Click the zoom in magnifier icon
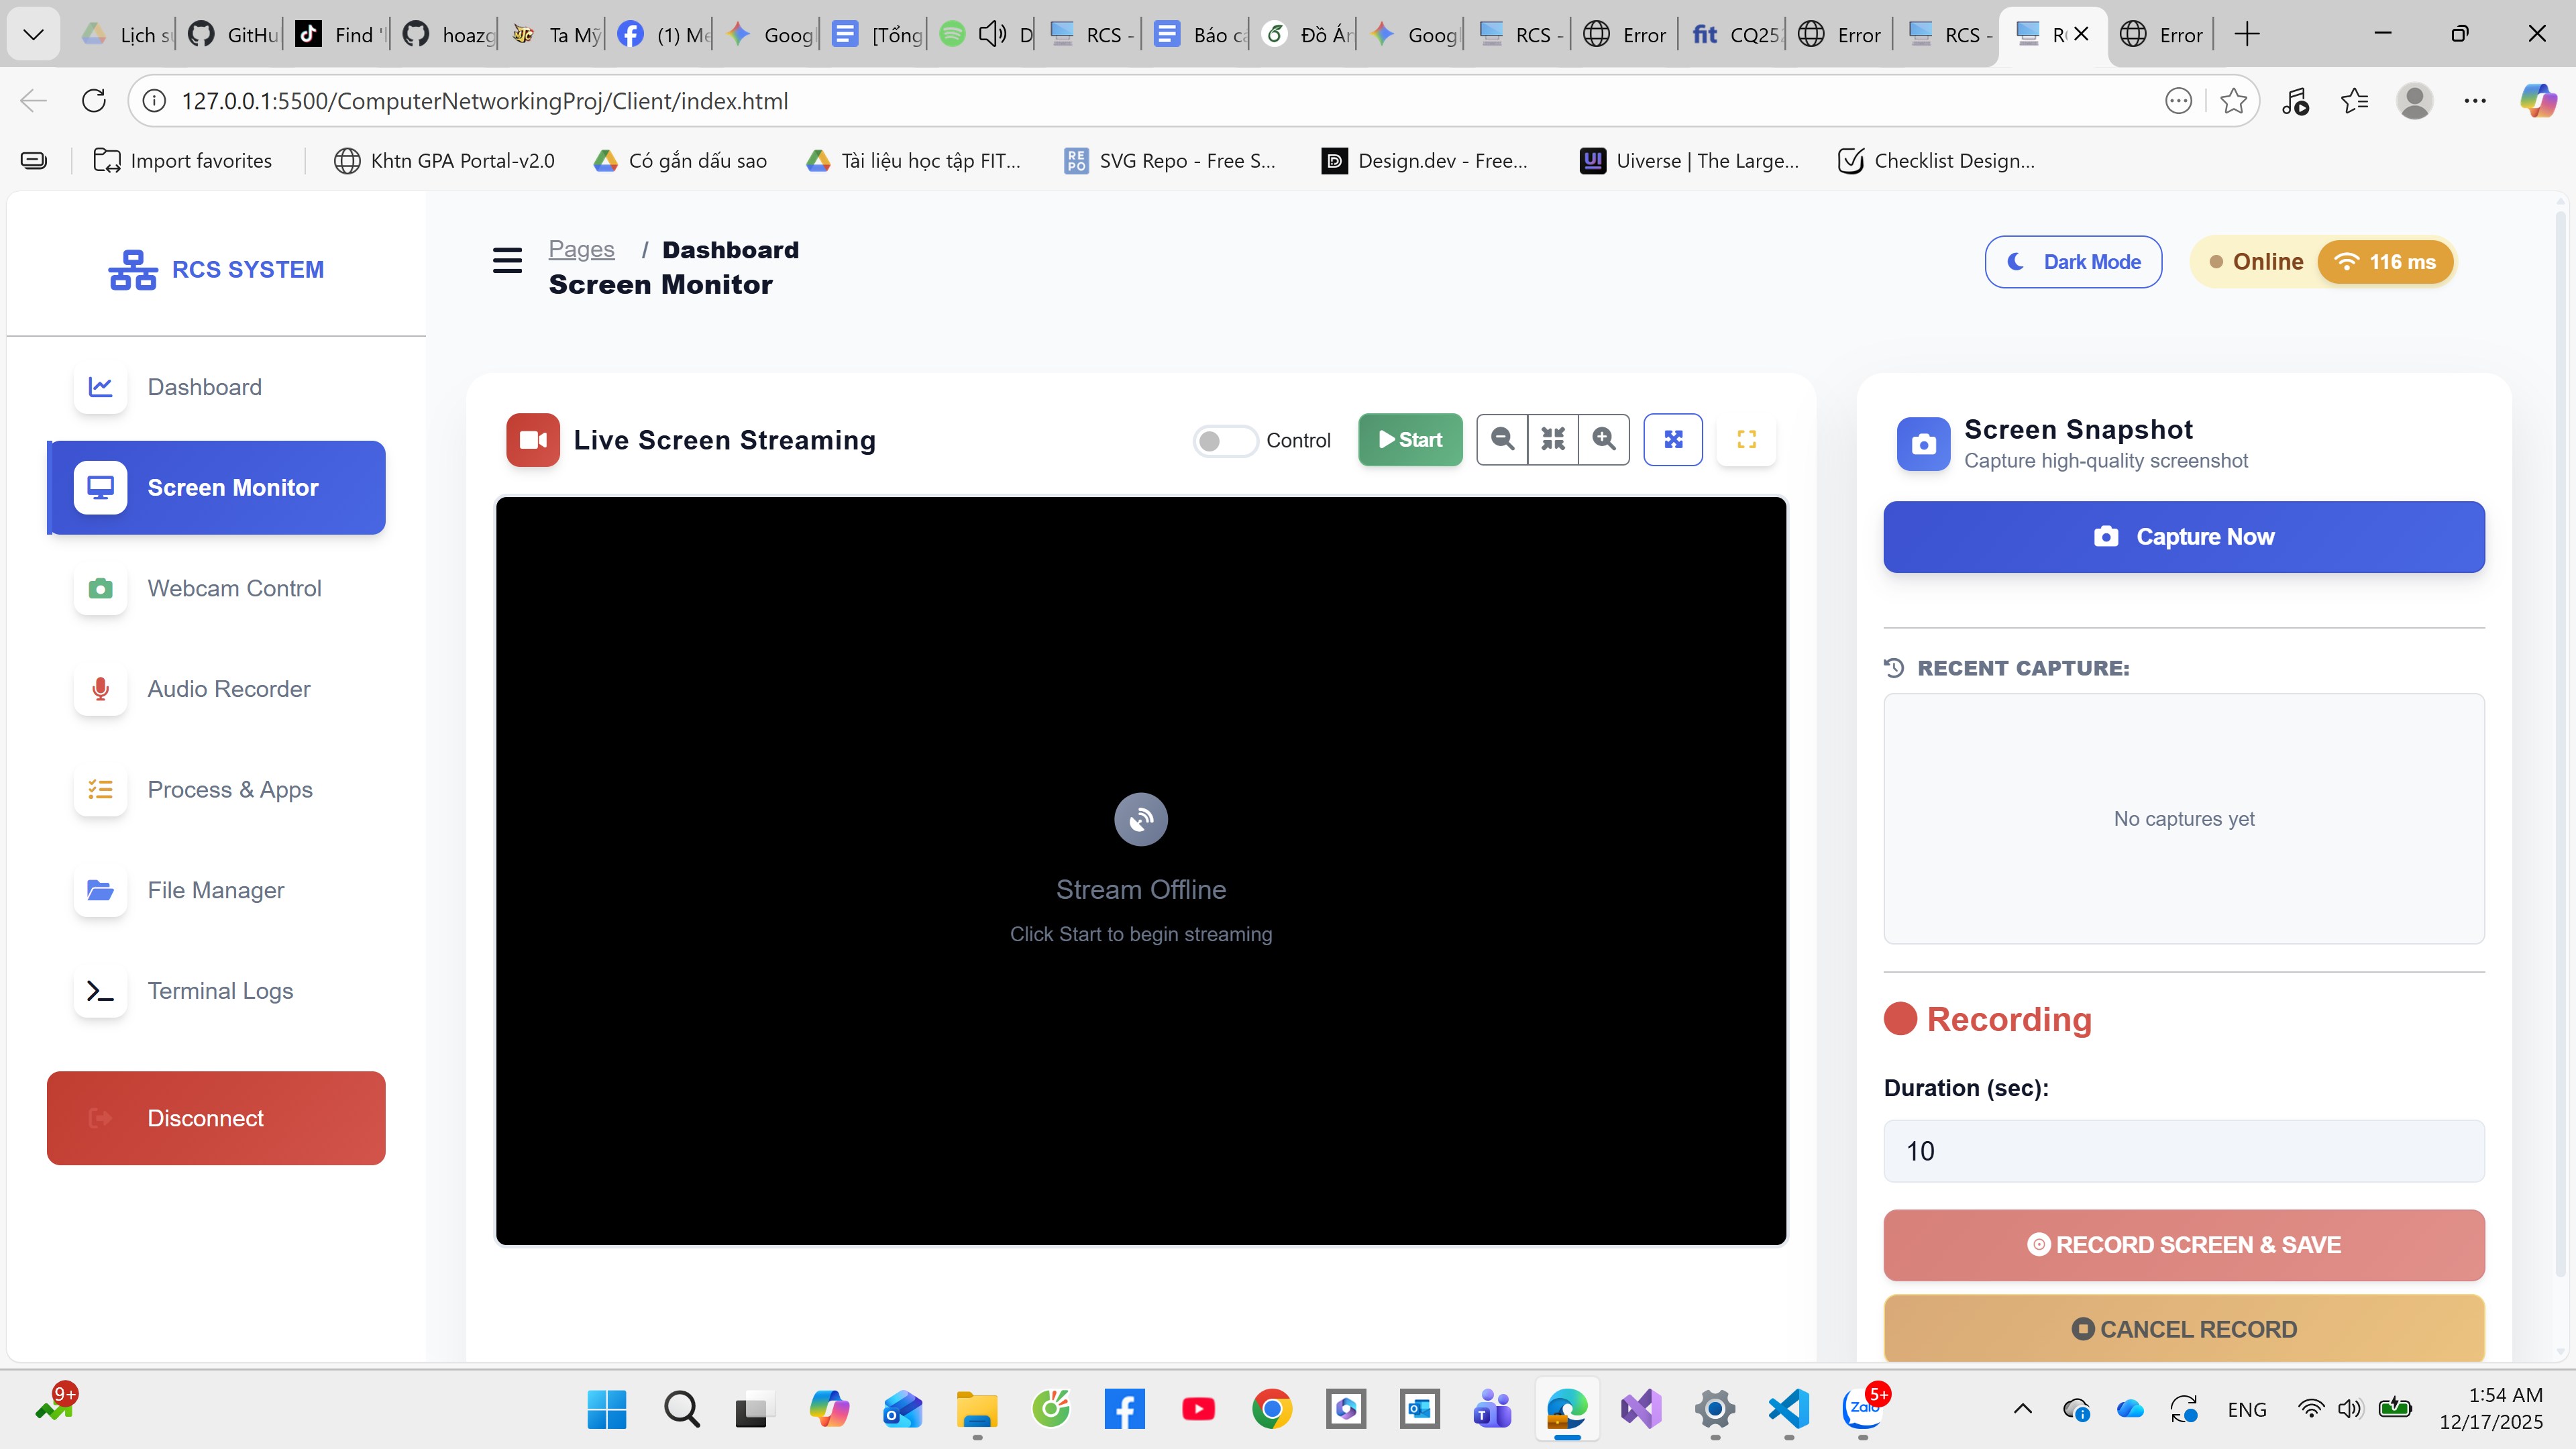This screenshot has height=1449, width=2576. pos(1604,439)
